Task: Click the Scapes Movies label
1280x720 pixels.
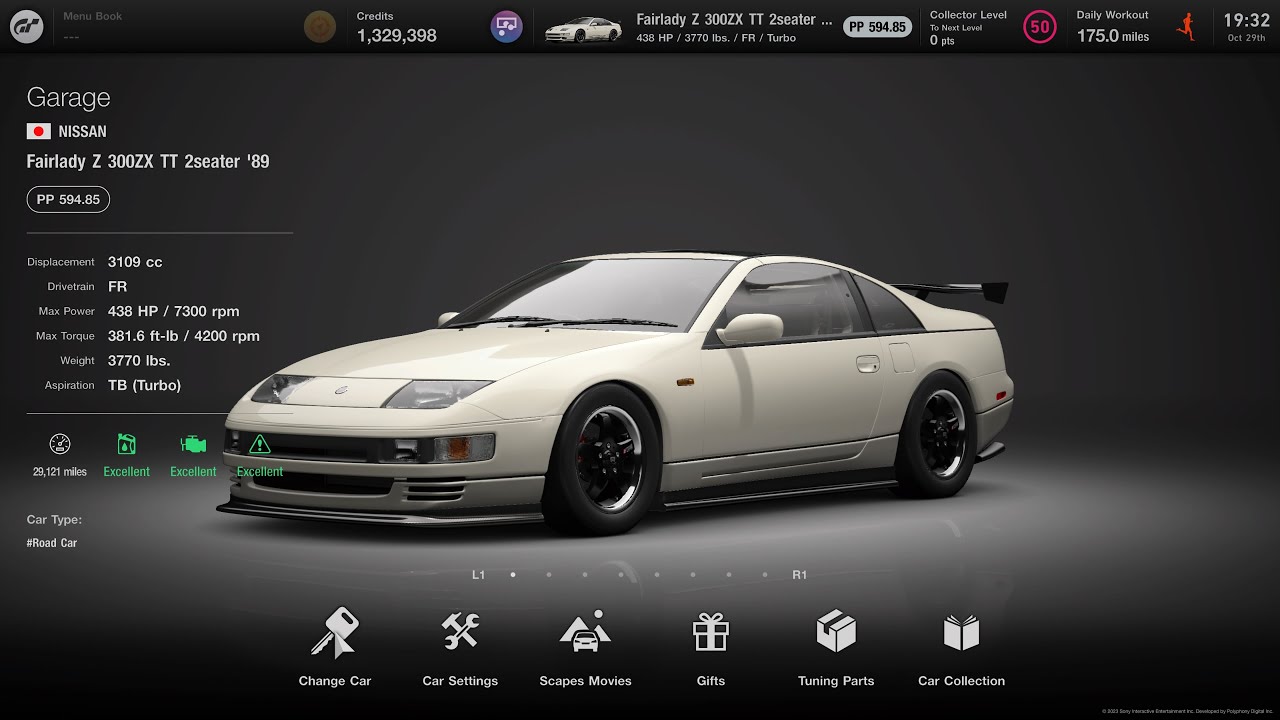Action: pyautogui.click(x=585, y=681)
